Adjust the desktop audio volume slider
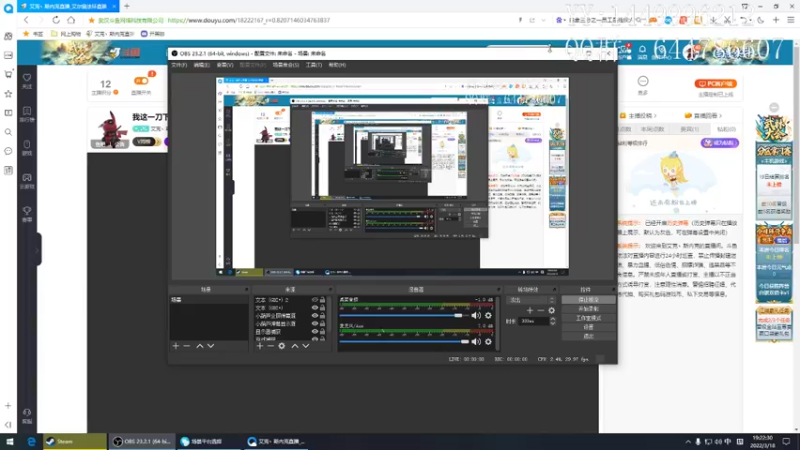The image size is (800, 450). pyautogui.click(x=403, y=315)
